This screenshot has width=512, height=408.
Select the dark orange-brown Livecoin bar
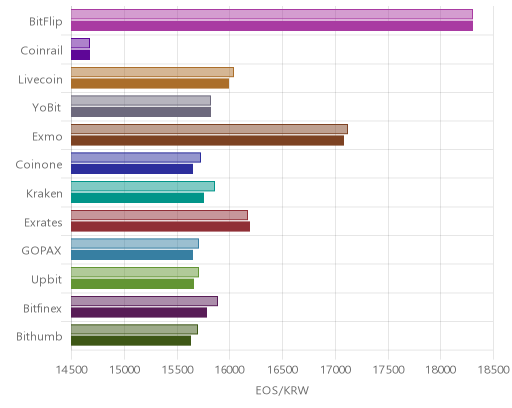point(150,84)
